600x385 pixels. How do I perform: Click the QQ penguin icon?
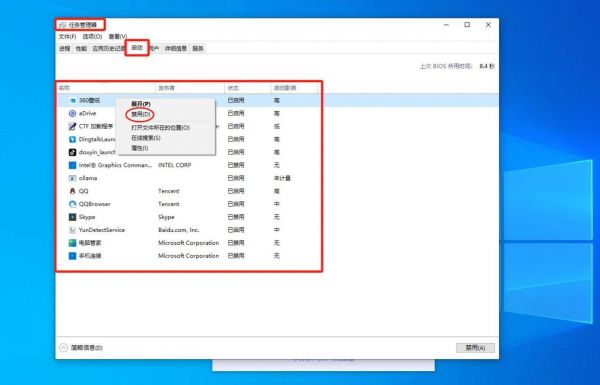72,191
